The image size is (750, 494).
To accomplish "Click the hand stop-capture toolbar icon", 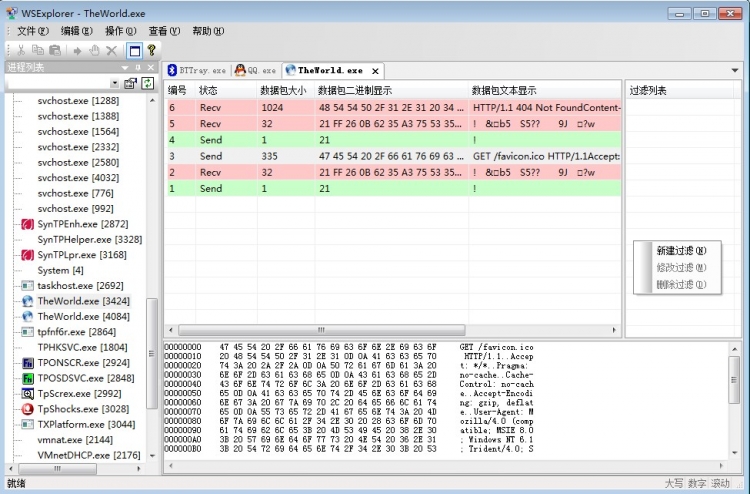I will tap(94, 50).
